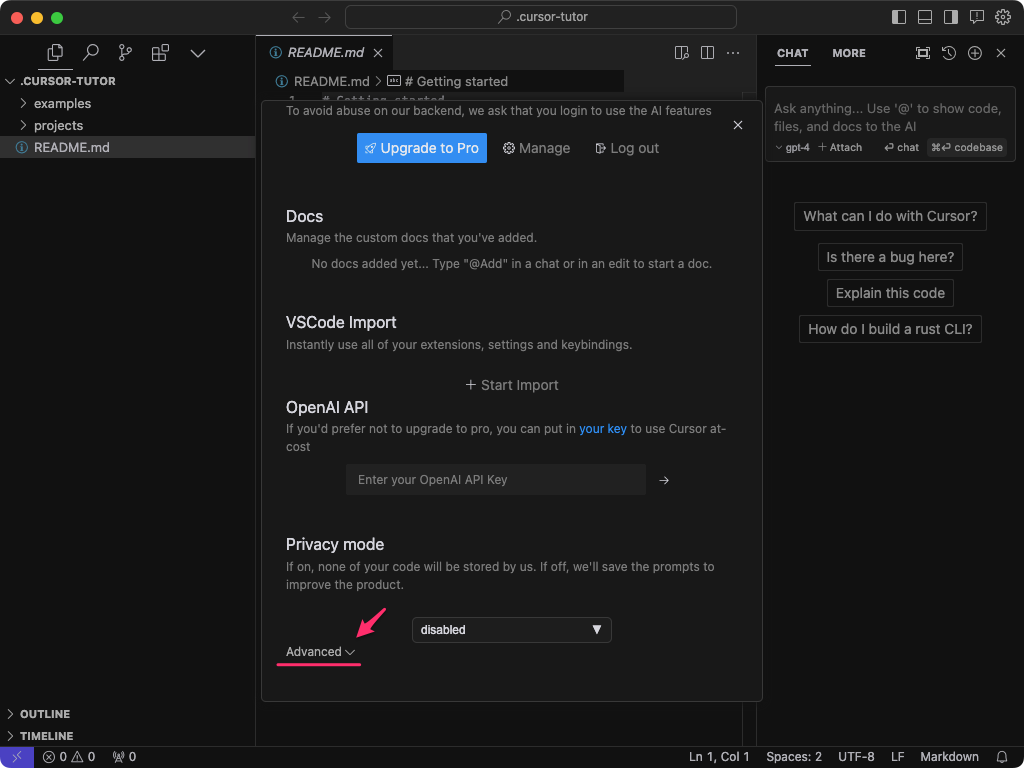Click README.md in the breadcrumb
Screen dimensions: 1024x768
pos(332,82)
